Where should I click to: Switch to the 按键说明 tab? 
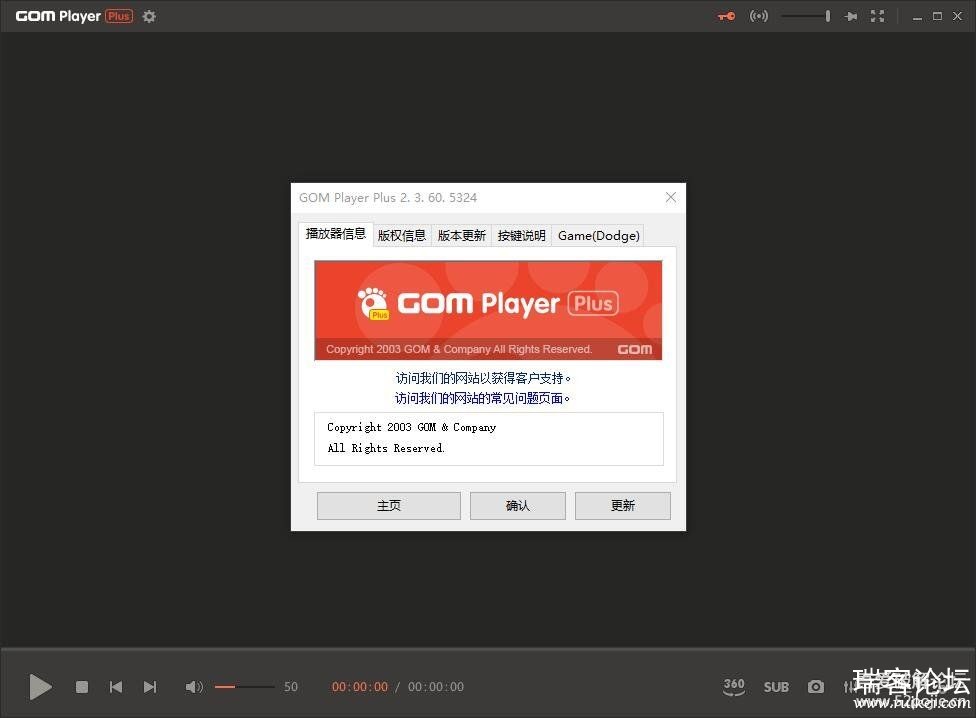(x=522, y=235)
